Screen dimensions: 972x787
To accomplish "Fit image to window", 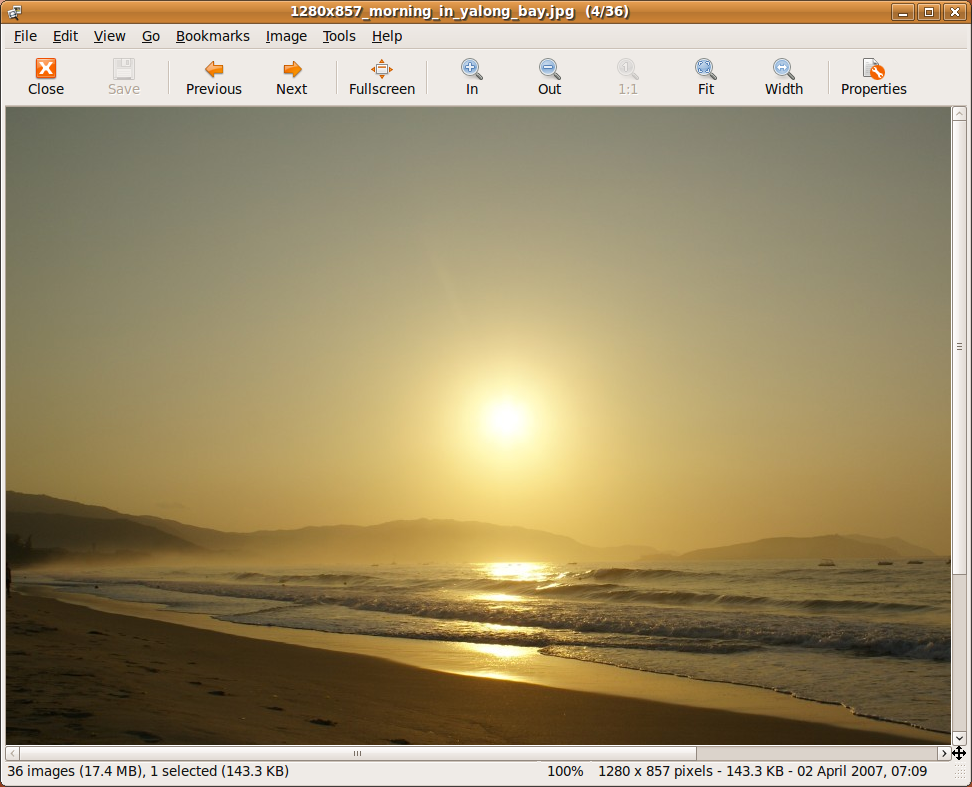I will tap(705, 77).
